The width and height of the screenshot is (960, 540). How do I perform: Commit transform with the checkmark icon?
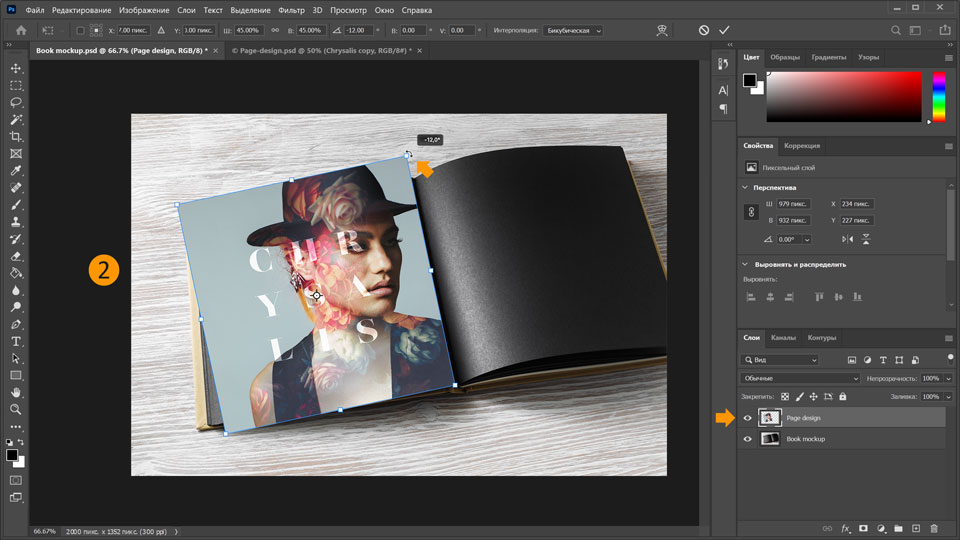coord(724,30)
